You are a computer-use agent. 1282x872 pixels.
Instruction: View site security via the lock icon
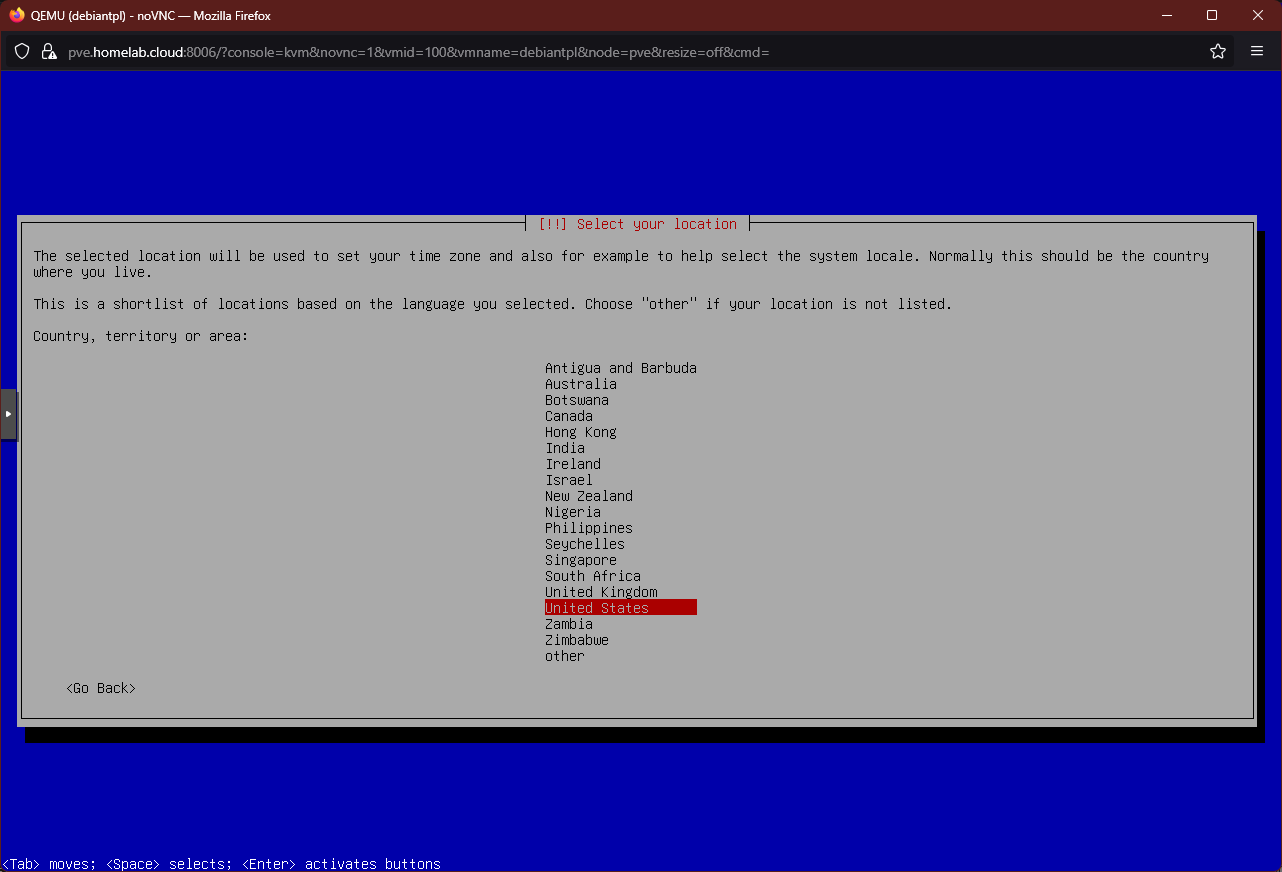coord(48,51)
